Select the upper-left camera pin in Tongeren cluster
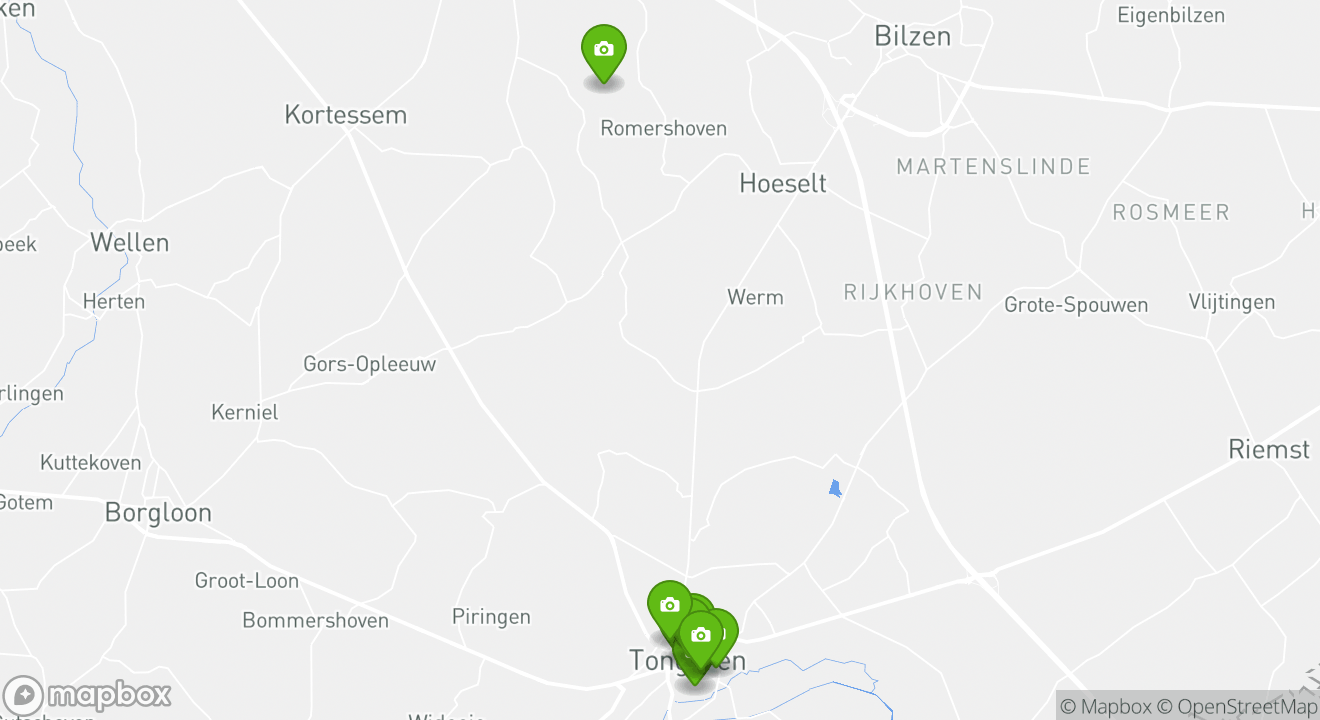The image size is (1320, 720). pos(670,608)
